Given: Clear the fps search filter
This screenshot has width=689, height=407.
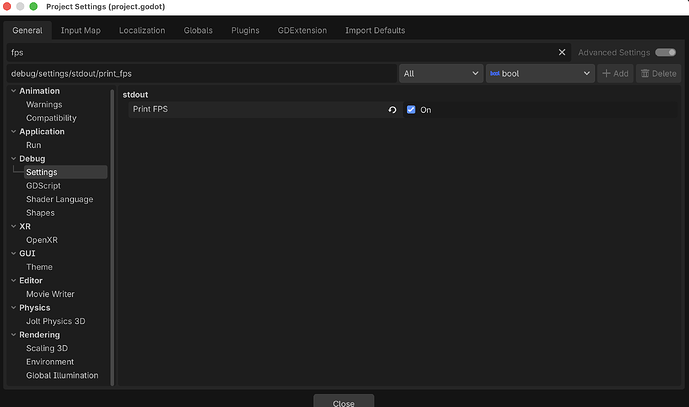Looking at the screenshot, I should [562, 52].
